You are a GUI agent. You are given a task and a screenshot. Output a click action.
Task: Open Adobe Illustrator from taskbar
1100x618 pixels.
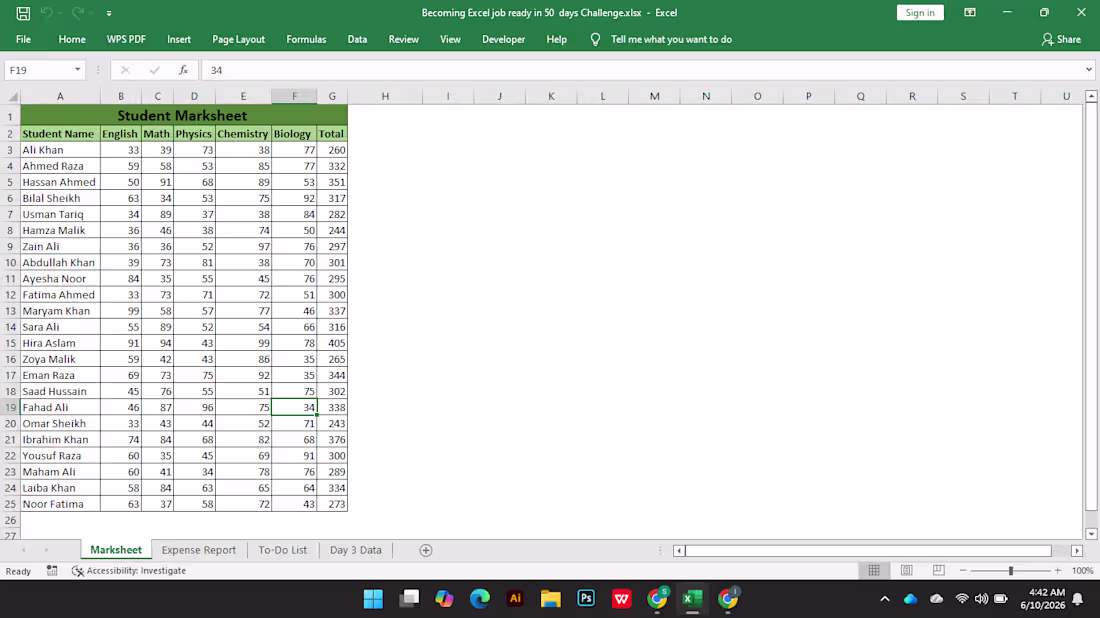point(515,598)
